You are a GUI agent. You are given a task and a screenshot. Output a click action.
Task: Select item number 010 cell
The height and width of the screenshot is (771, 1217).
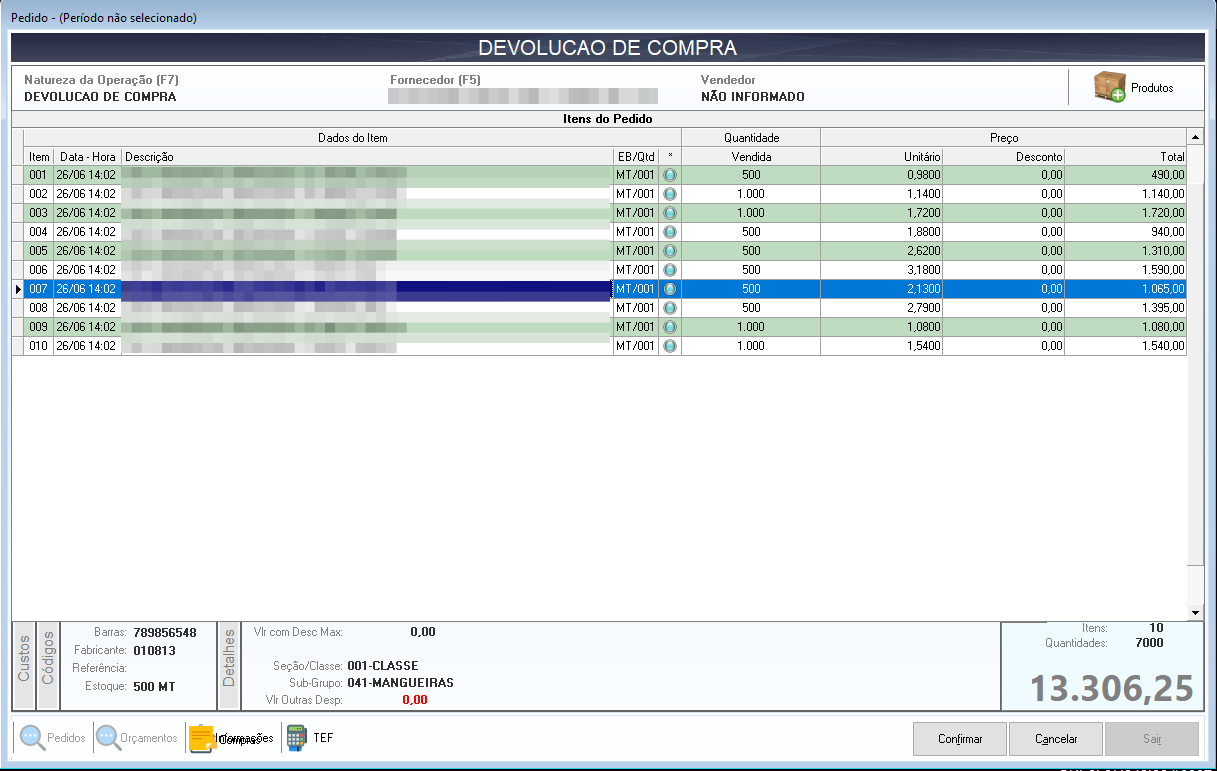coord(39,345)
